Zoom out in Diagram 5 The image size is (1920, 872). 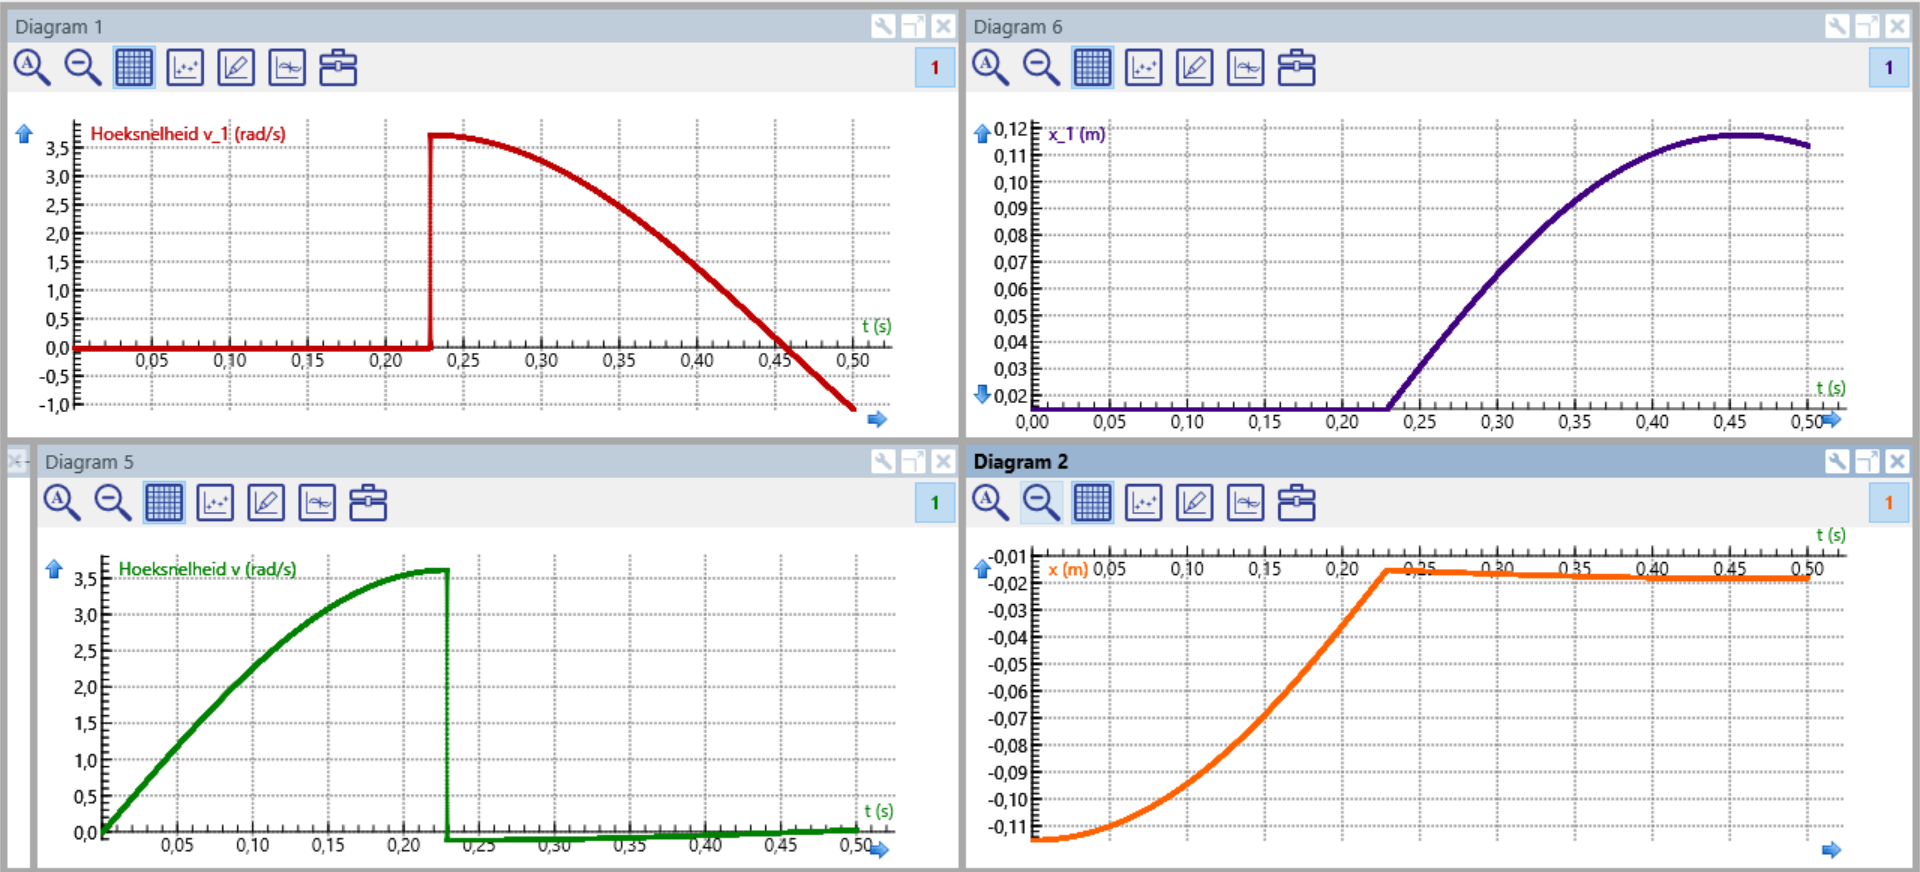[x=112, y=502]
